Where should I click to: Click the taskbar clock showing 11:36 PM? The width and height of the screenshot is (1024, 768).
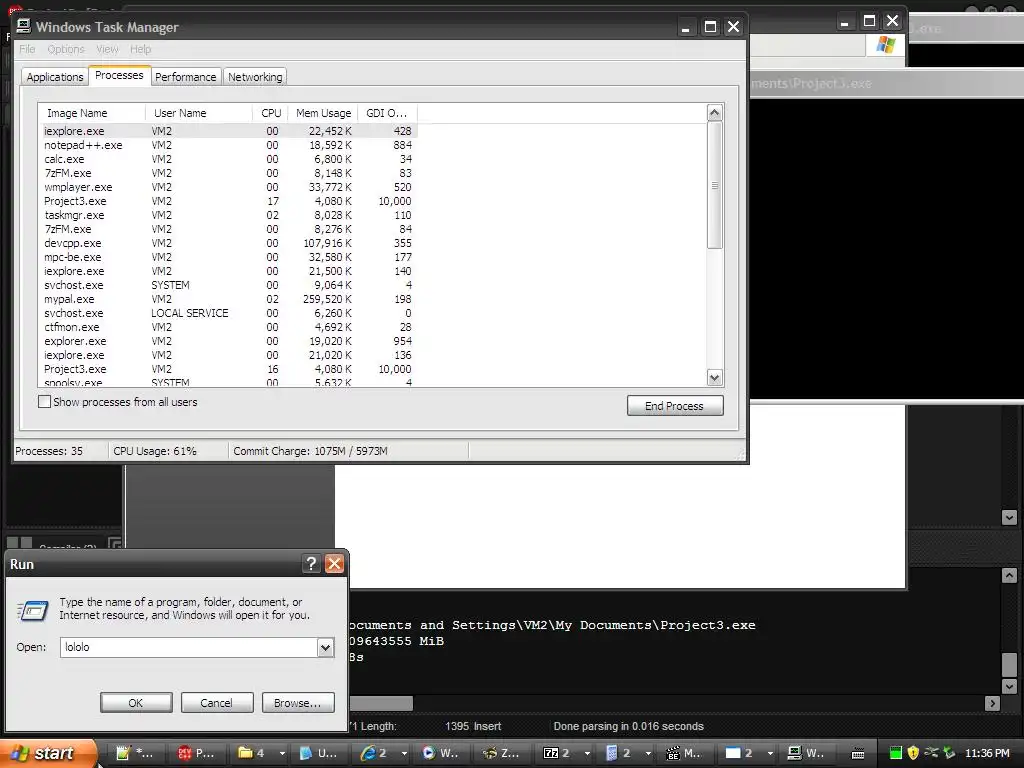click(987, 754)
